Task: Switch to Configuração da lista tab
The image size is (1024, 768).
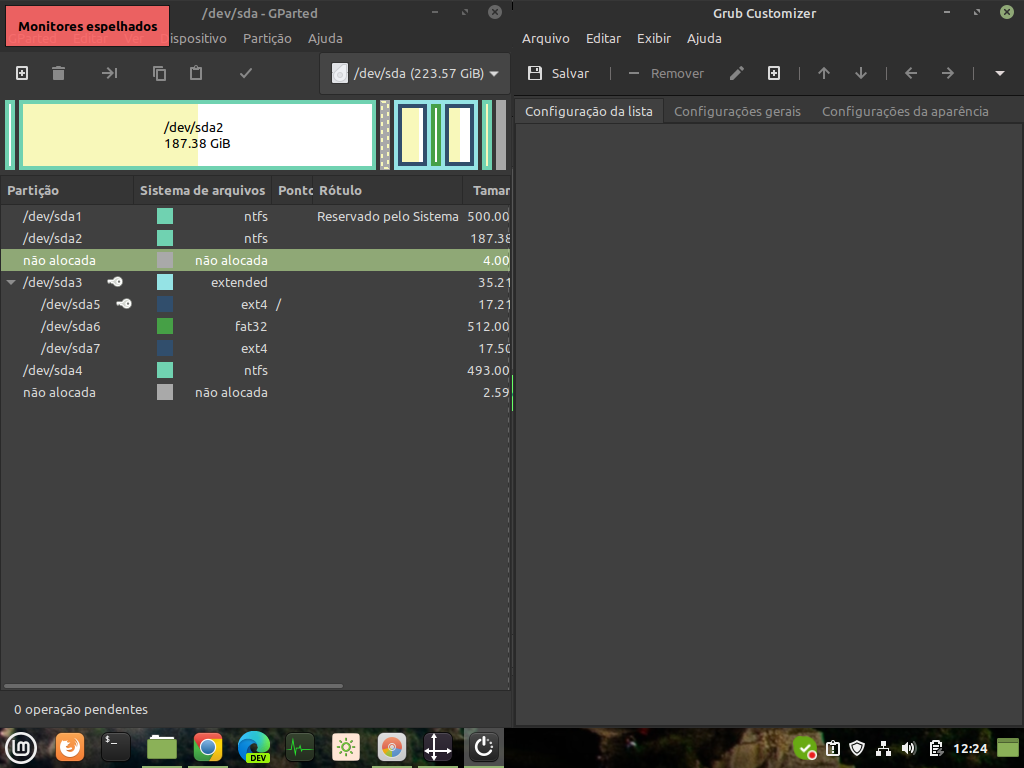Action: click(589, 112)
